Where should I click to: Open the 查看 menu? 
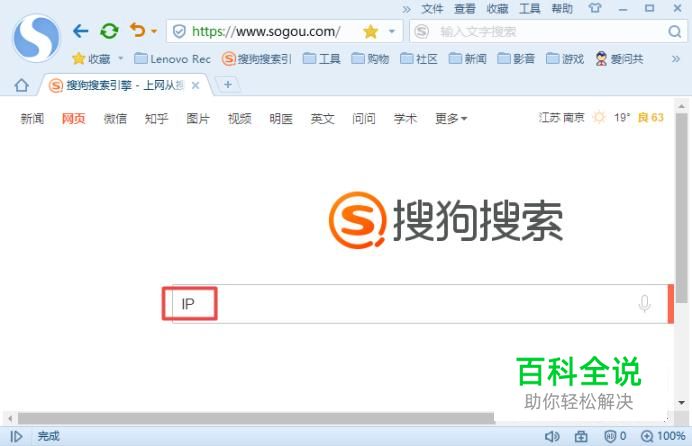(464, 8)
